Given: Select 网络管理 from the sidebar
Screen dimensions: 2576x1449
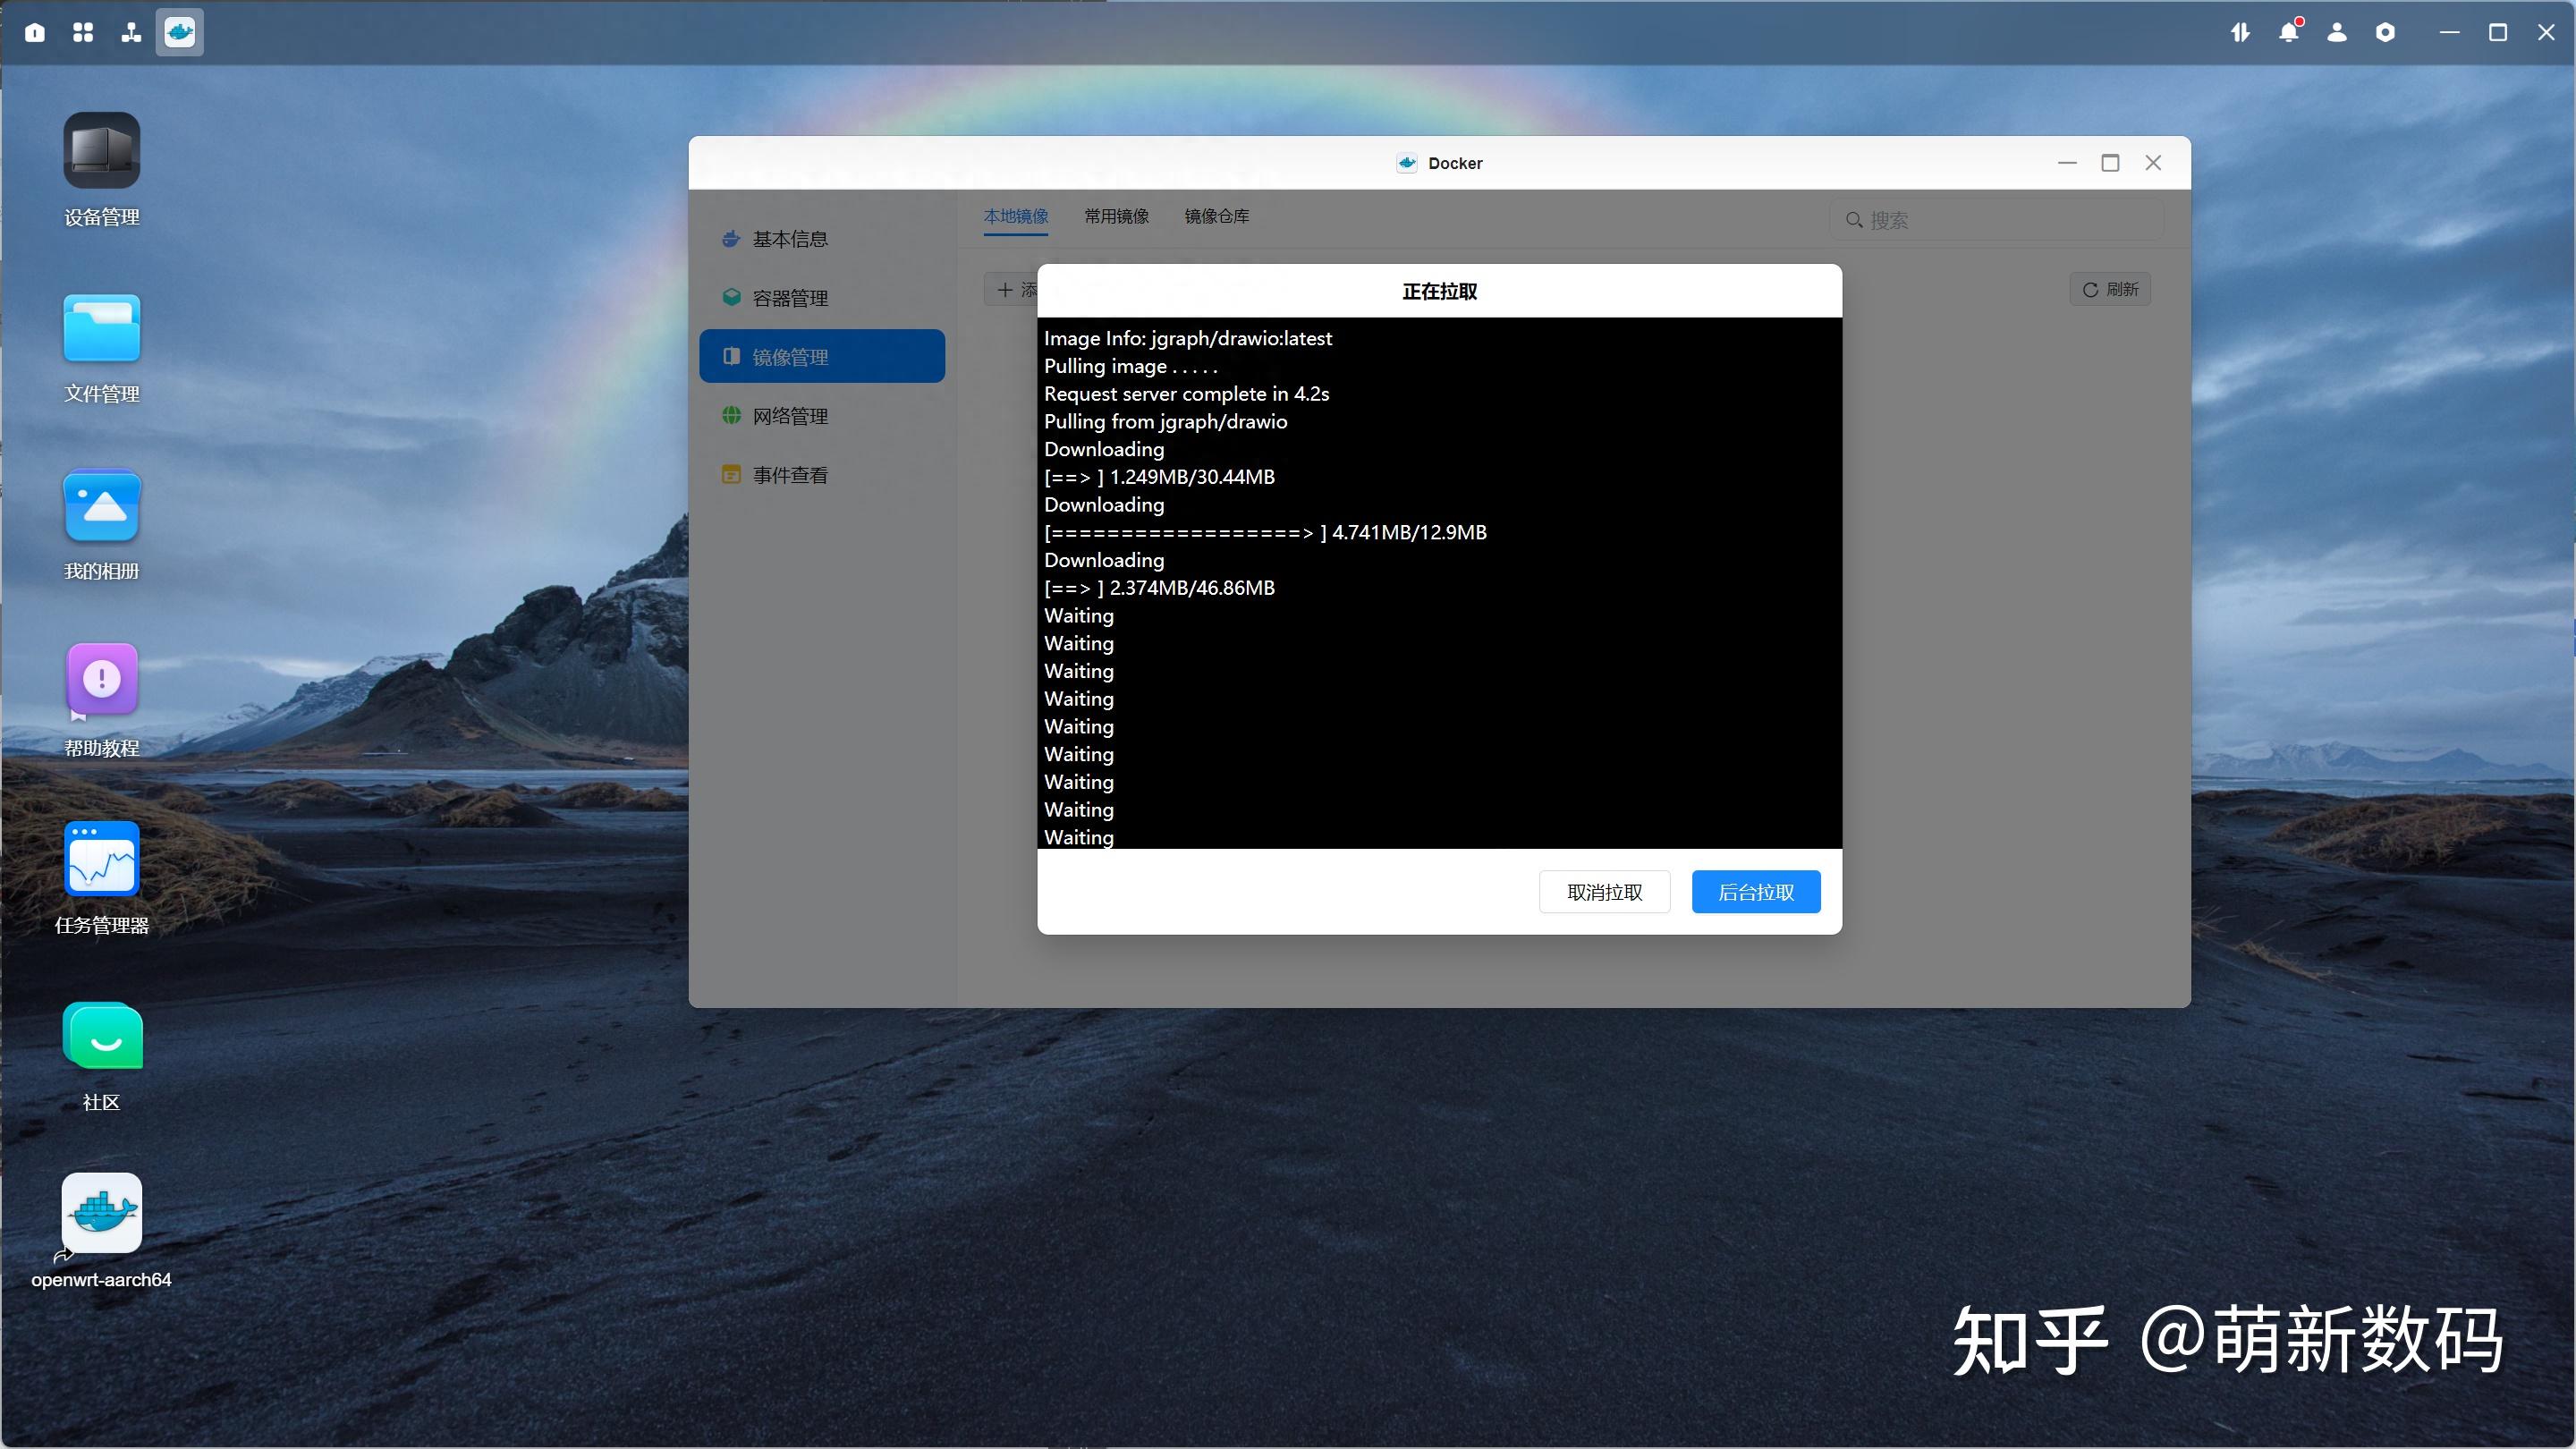Looking at the screenshot, I should (x=789, y=415).
